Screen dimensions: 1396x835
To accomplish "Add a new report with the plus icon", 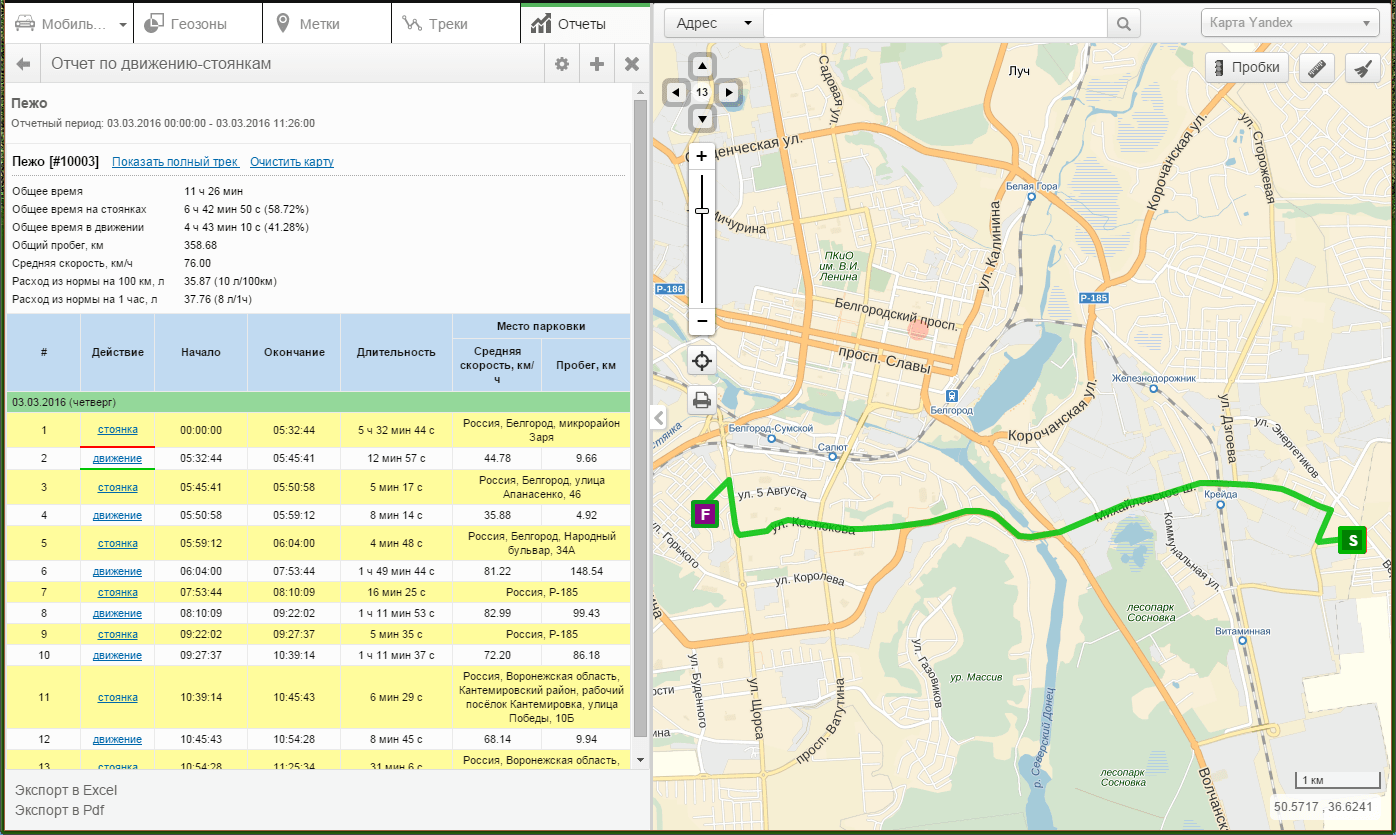I will pyautogui.click(x=597, y=64).
